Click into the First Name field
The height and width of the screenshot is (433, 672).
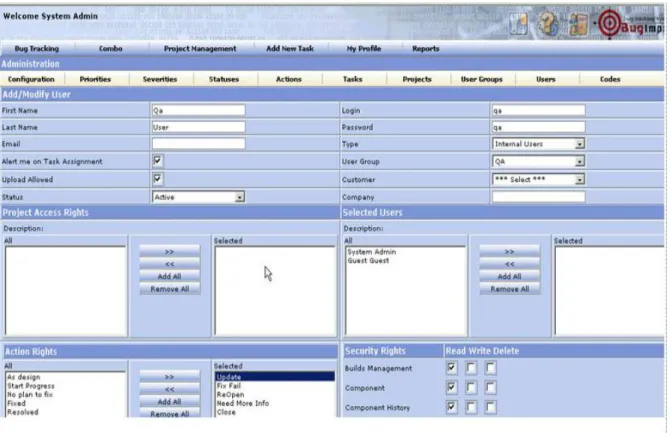(198, 111)
